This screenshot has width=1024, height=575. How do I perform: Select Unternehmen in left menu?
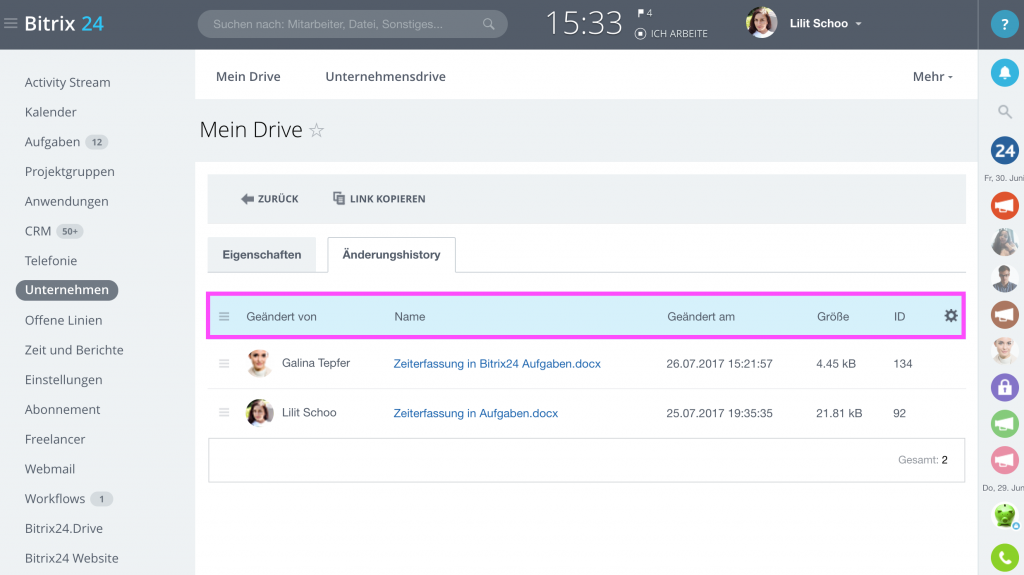point(67,290)
